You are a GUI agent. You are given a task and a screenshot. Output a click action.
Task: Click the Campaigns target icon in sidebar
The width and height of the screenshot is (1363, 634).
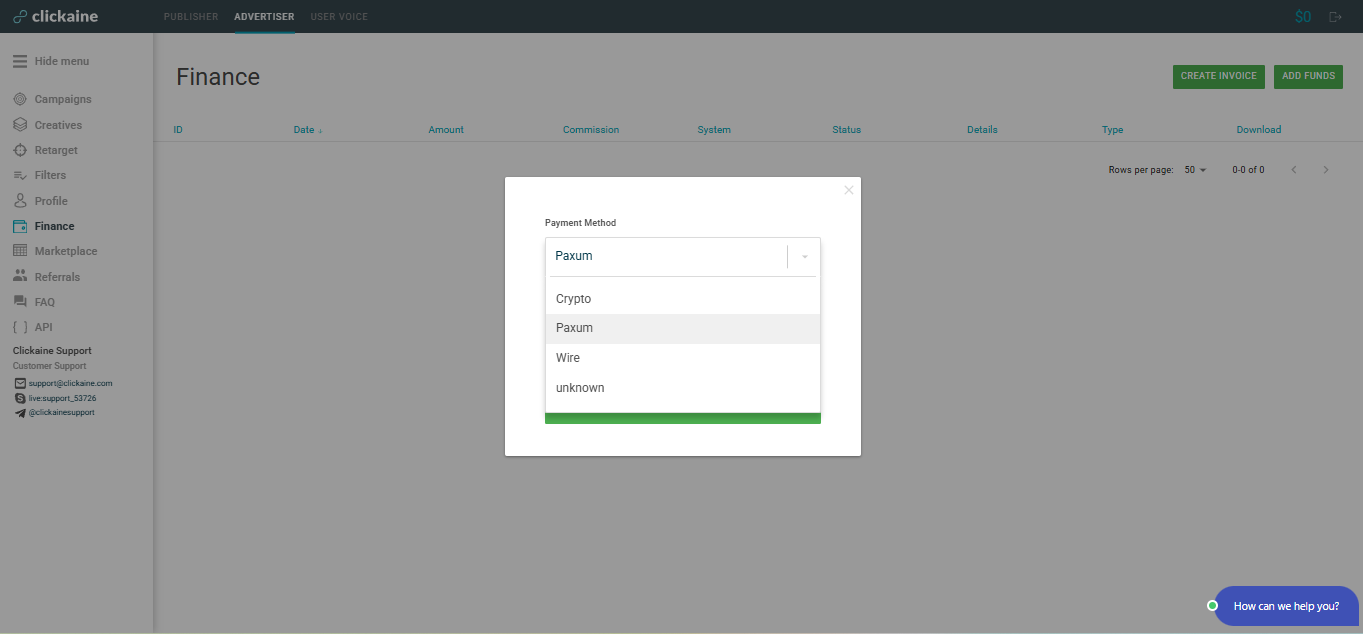[x=20, y=99]
